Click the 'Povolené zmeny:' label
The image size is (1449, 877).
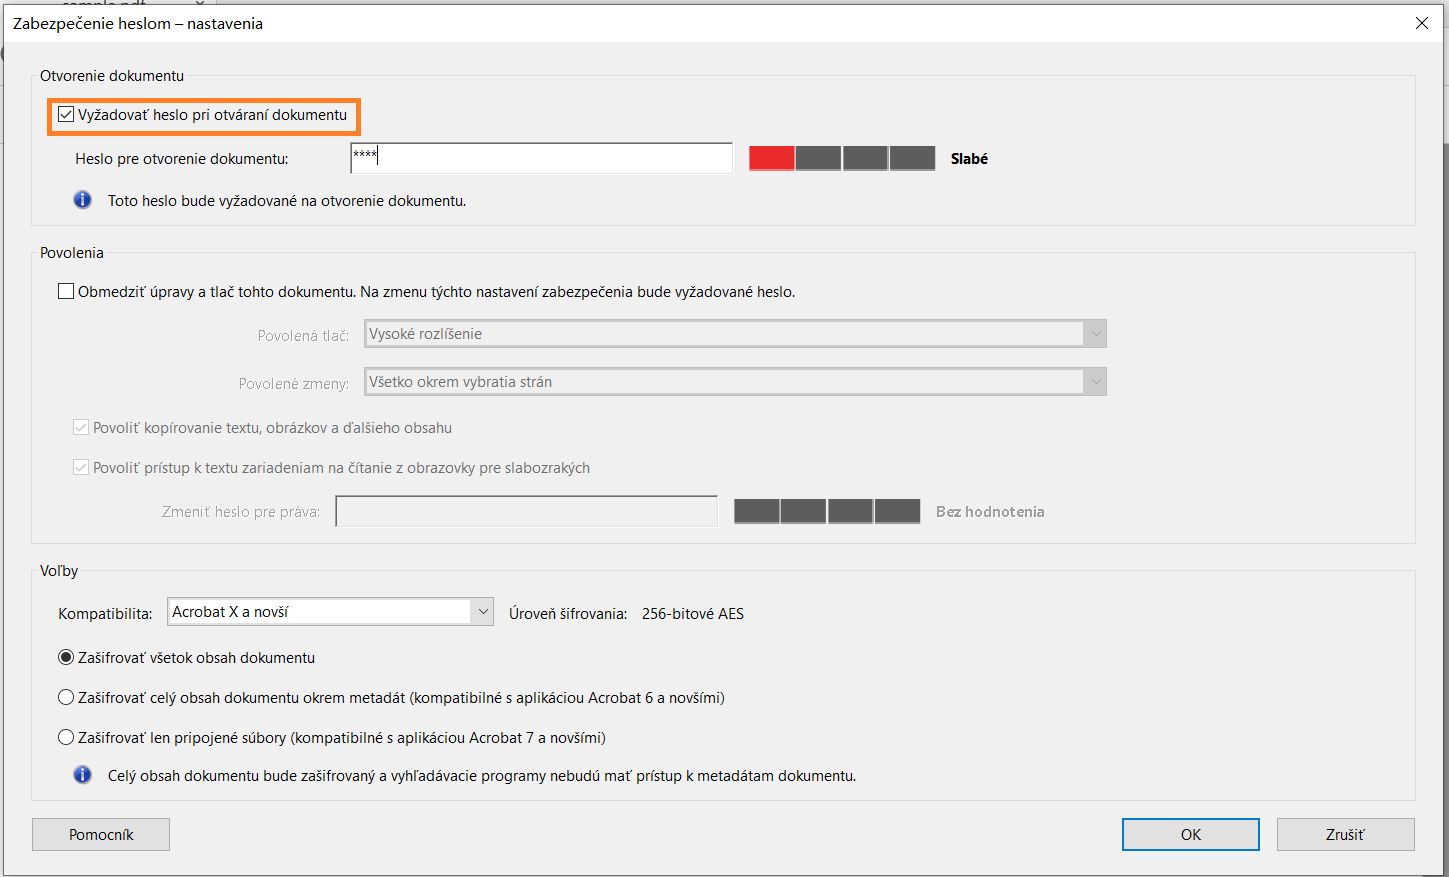pos(294,384)
